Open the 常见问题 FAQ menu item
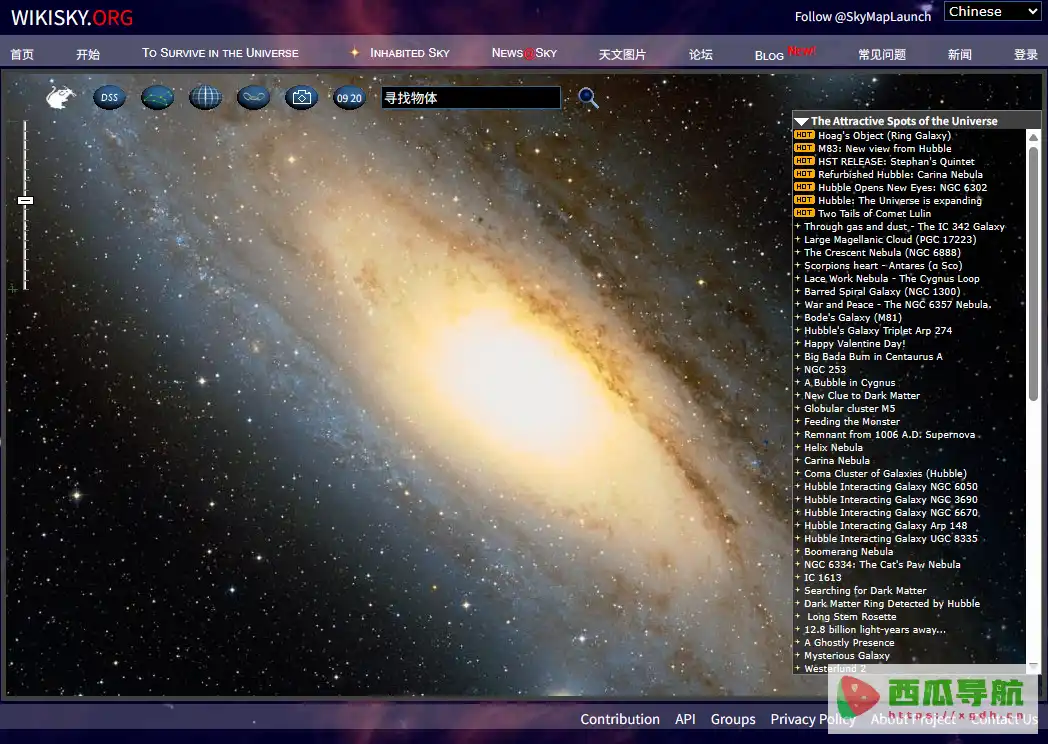Screen dimensions: 1048x744 click(882, 53)
